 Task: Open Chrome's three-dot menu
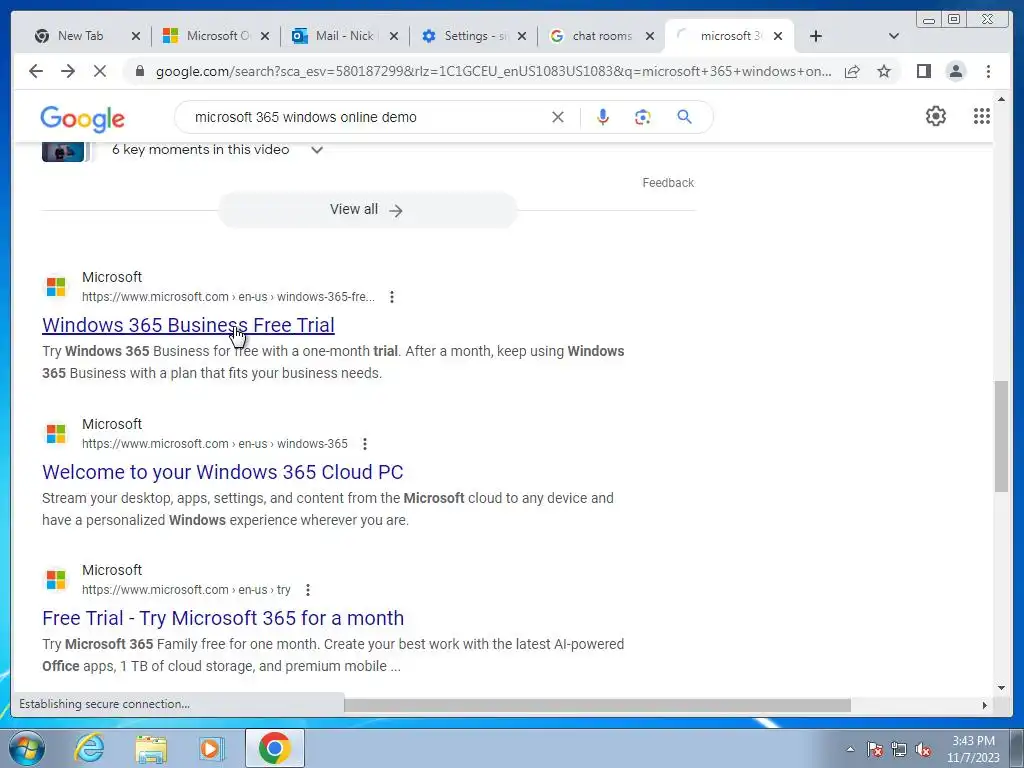pos(988,71)
